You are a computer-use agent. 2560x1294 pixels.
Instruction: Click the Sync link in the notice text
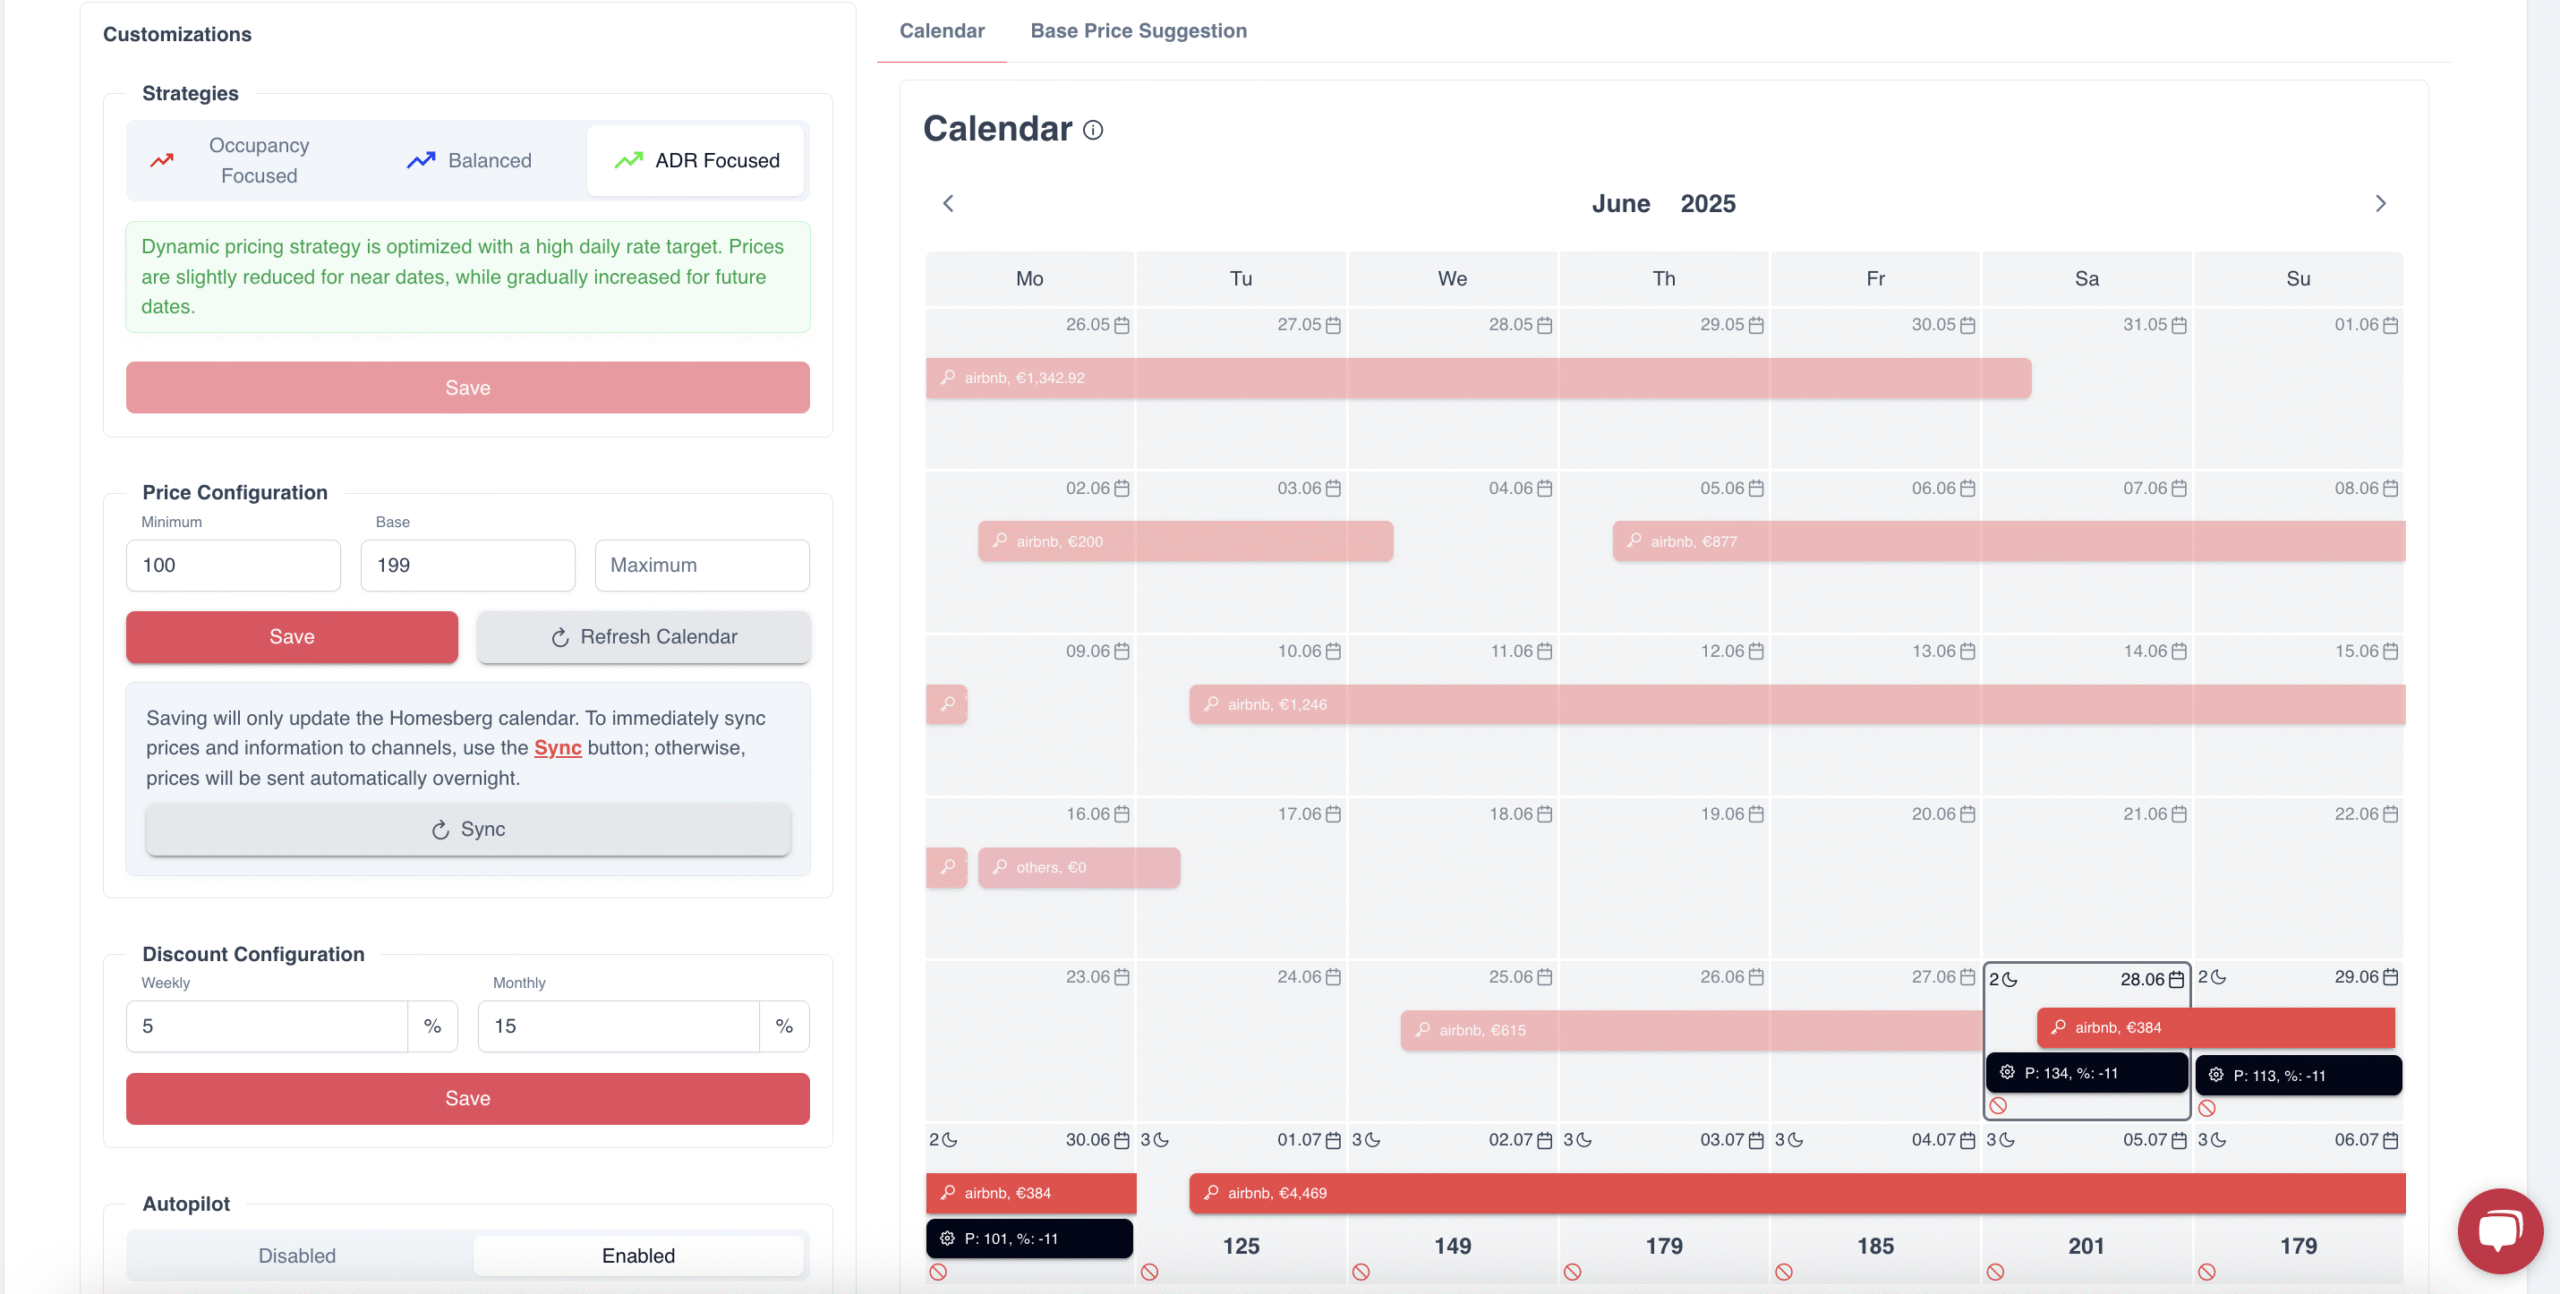click(557, 747)
